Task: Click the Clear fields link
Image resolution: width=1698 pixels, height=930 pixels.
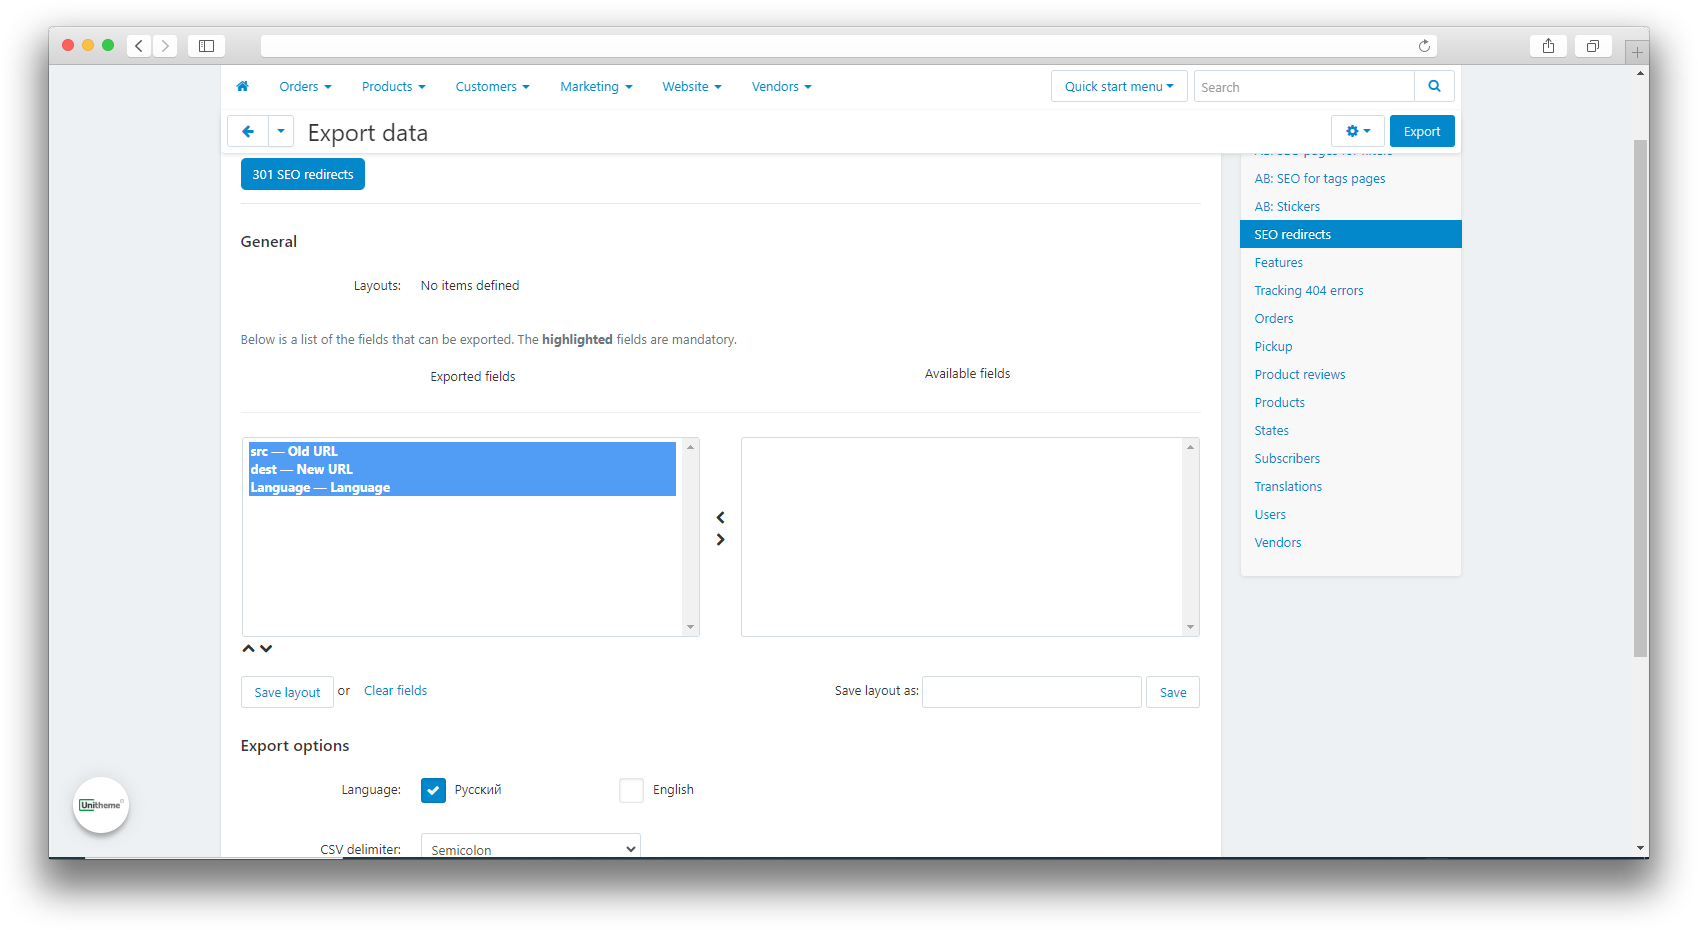Action: [395, 691]
